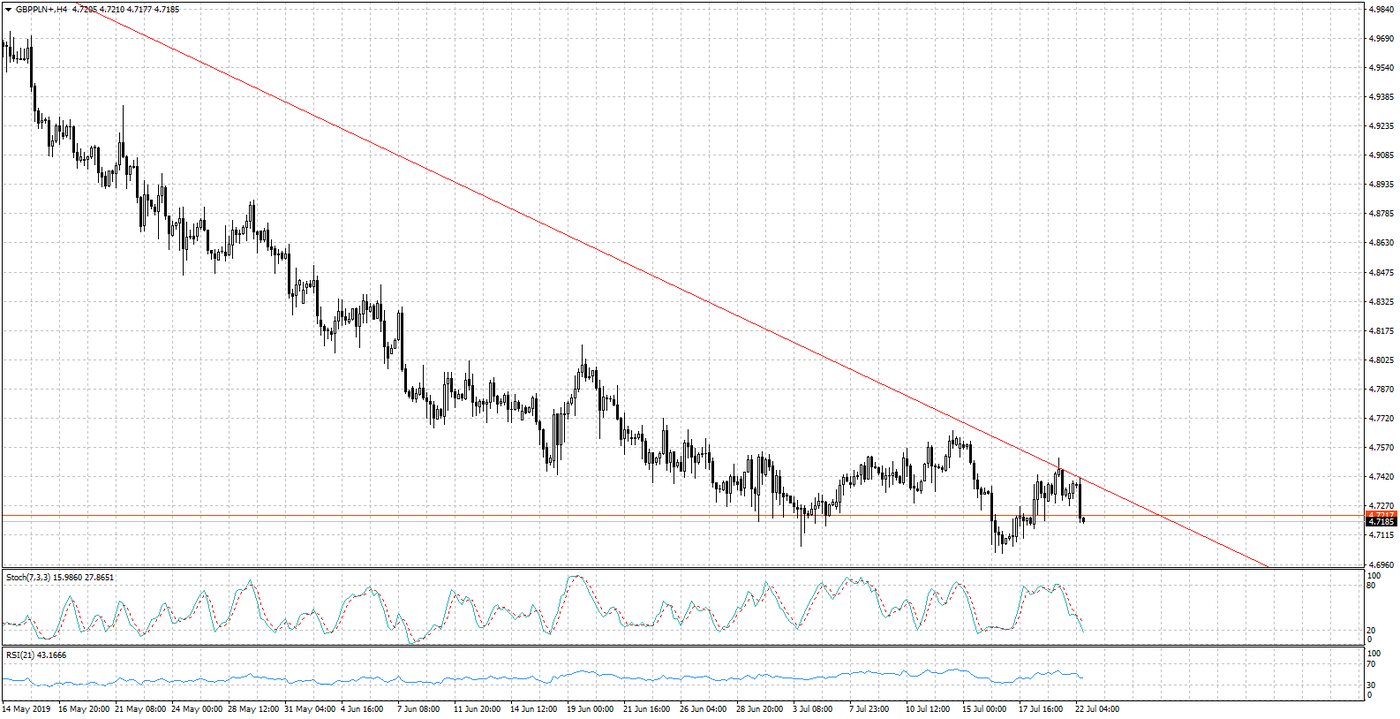Click the 70 level on RSI scale
Screen dimensions: 1400x719
[1373, 663]
